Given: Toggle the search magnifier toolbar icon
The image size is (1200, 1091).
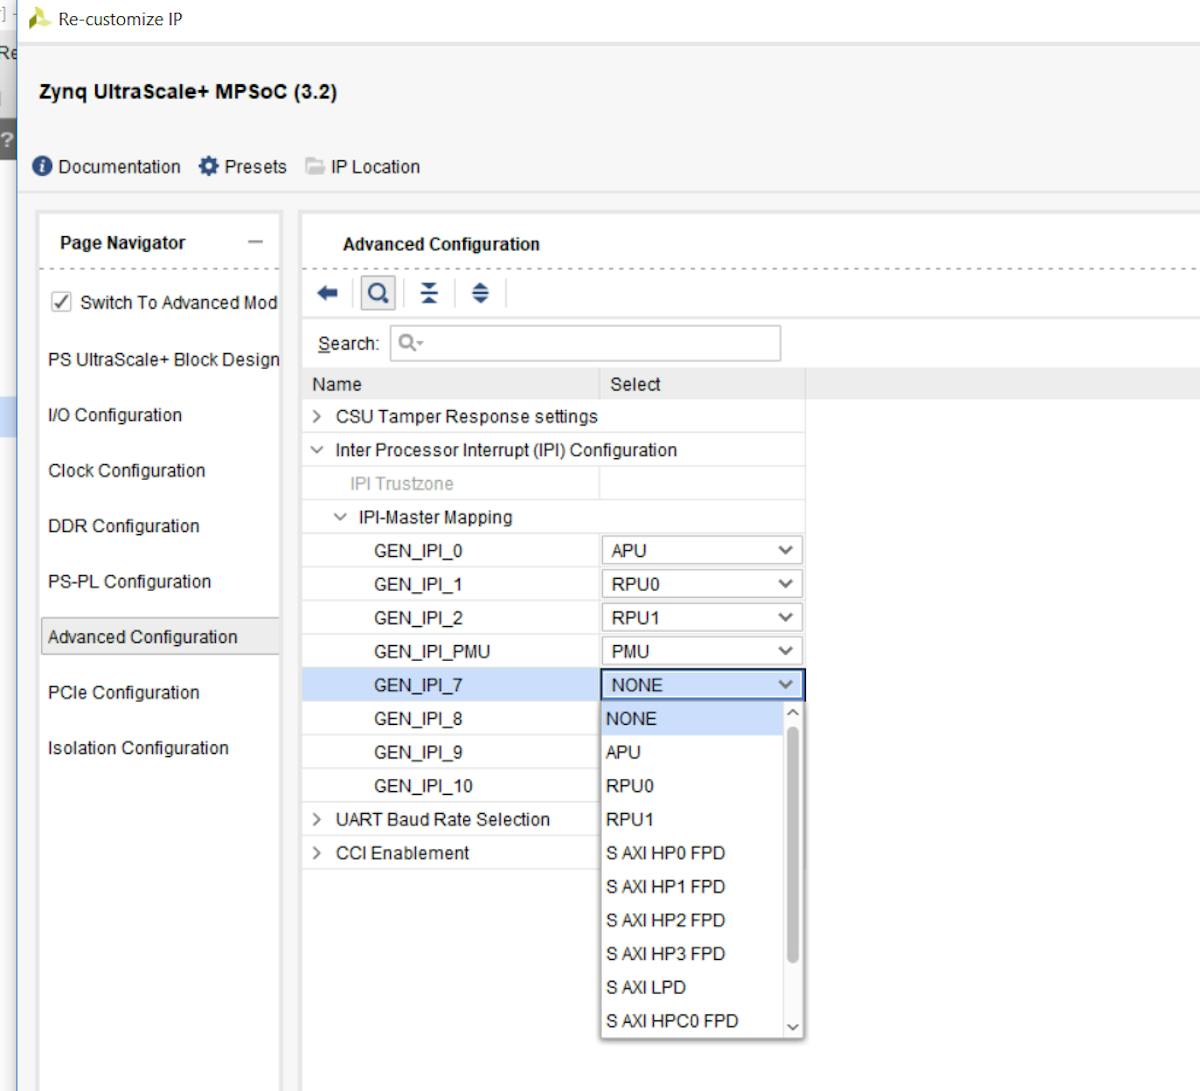Looking at the screenshot, I should [378, 293].
